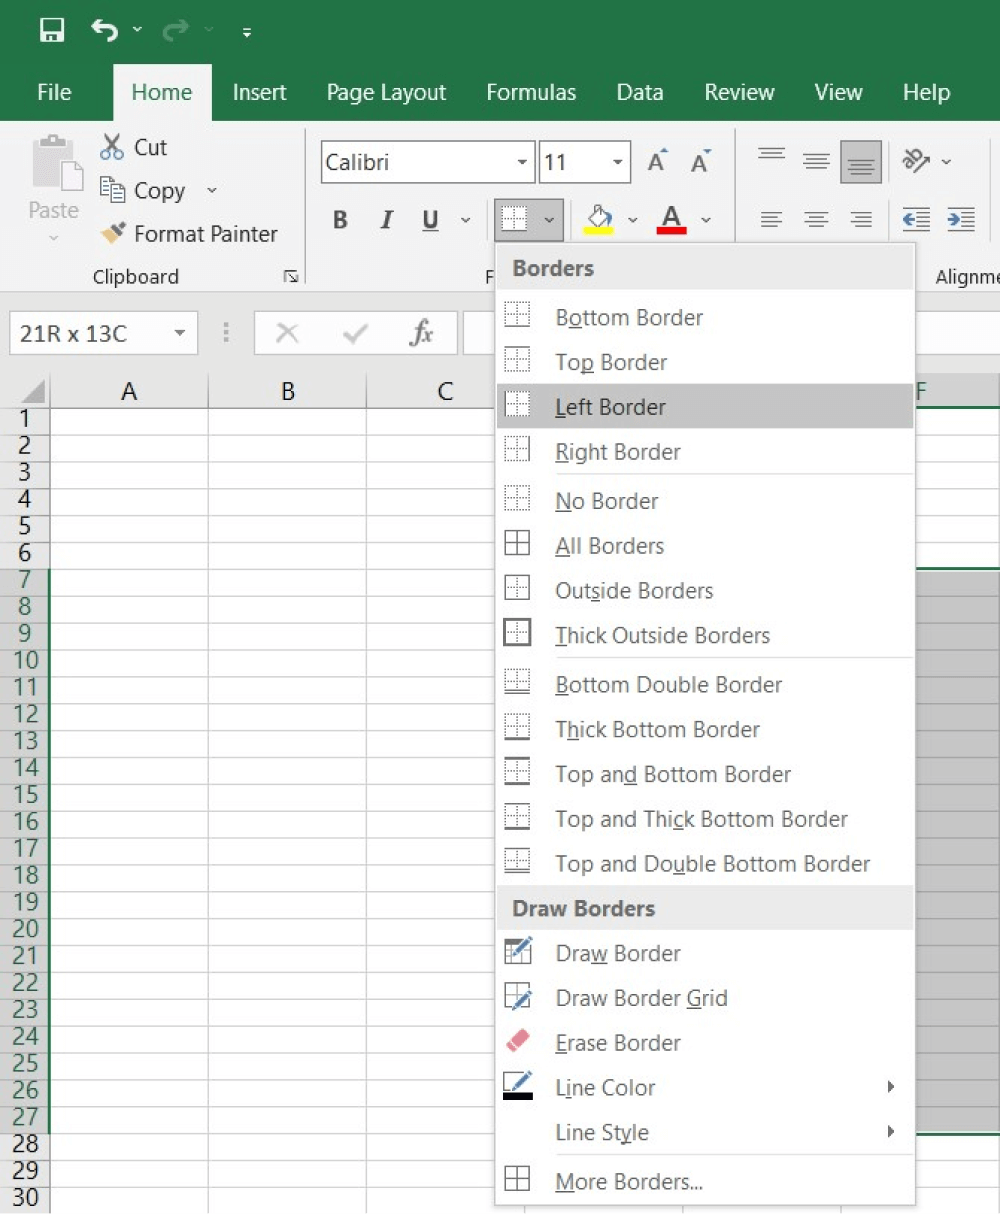Open the Undo history dropdown arrow
This screenshot has height=1214, width=1000.
(137, 30)
